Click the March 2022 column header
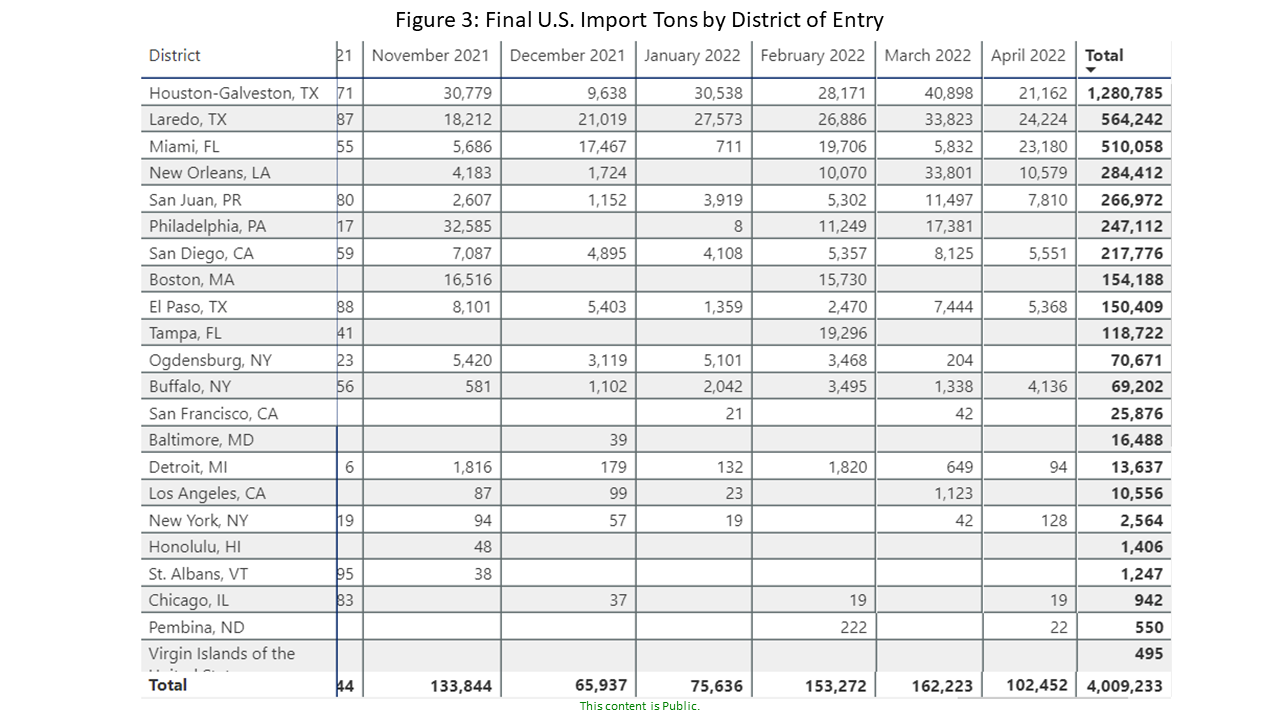The height and width of the screenshot is (720, 1280). (927, 56)
